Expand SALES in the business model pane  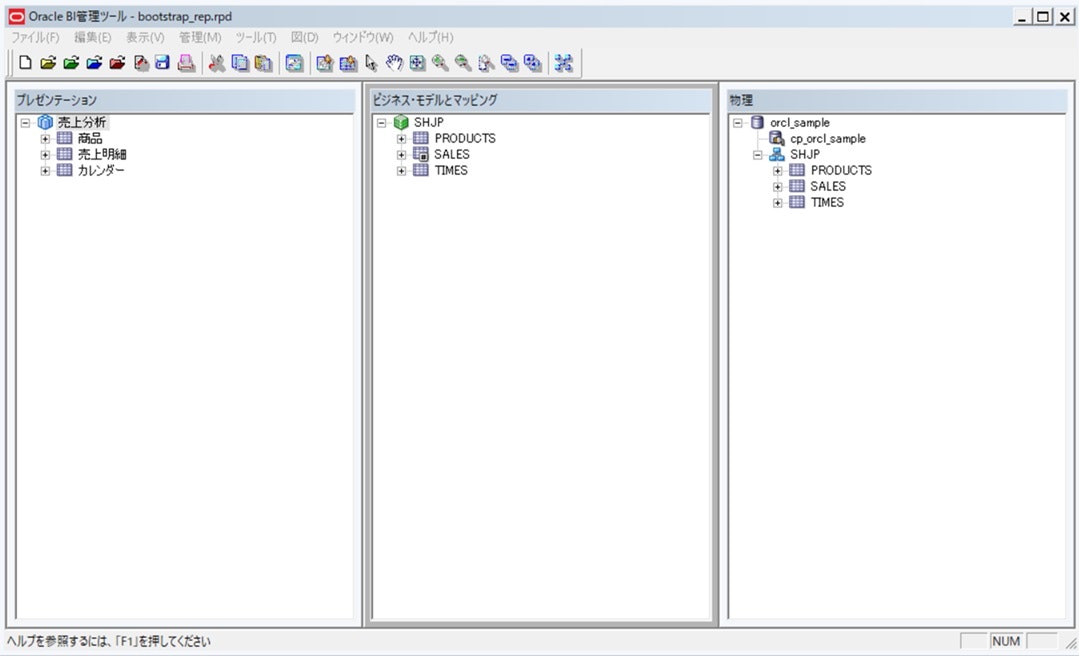coord(402,155)
